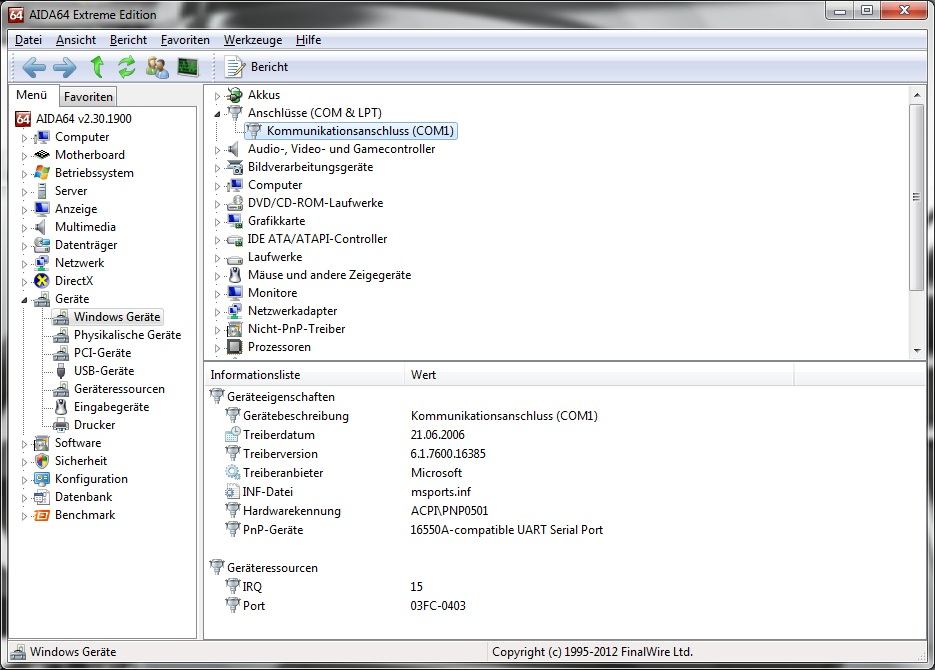
Task: Collapse Anschlüsse (COM & LPT) category
Action: click(x=218, y=113)
